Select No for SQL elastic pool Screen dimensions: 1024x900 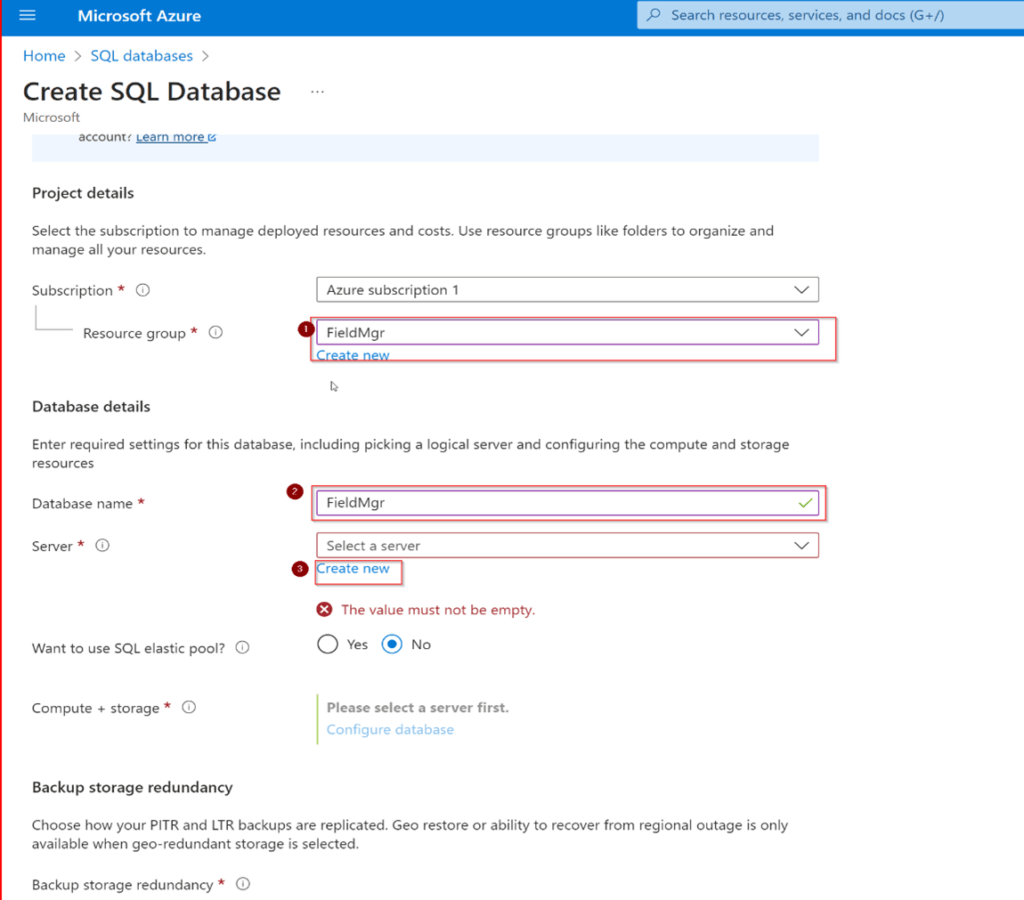tap(392, 645)
